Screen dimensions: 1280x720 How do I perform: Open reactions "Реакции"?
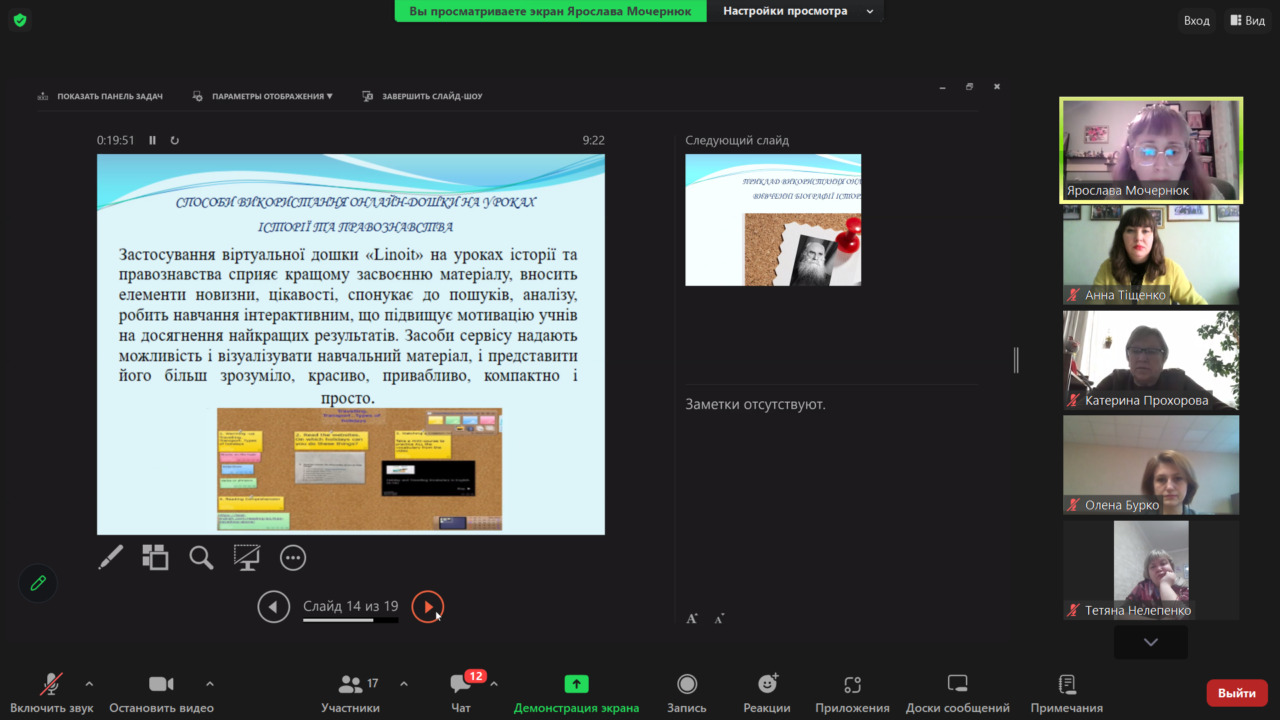point(767,693)
